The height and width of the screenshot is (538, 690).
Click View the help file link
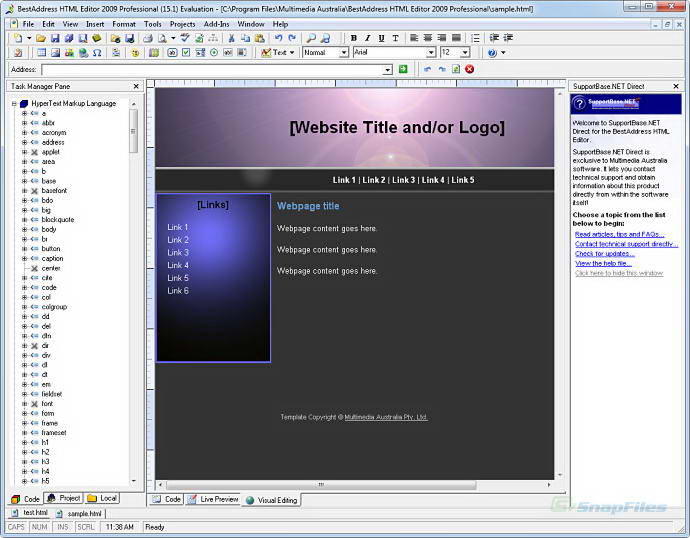coord(603,264)
